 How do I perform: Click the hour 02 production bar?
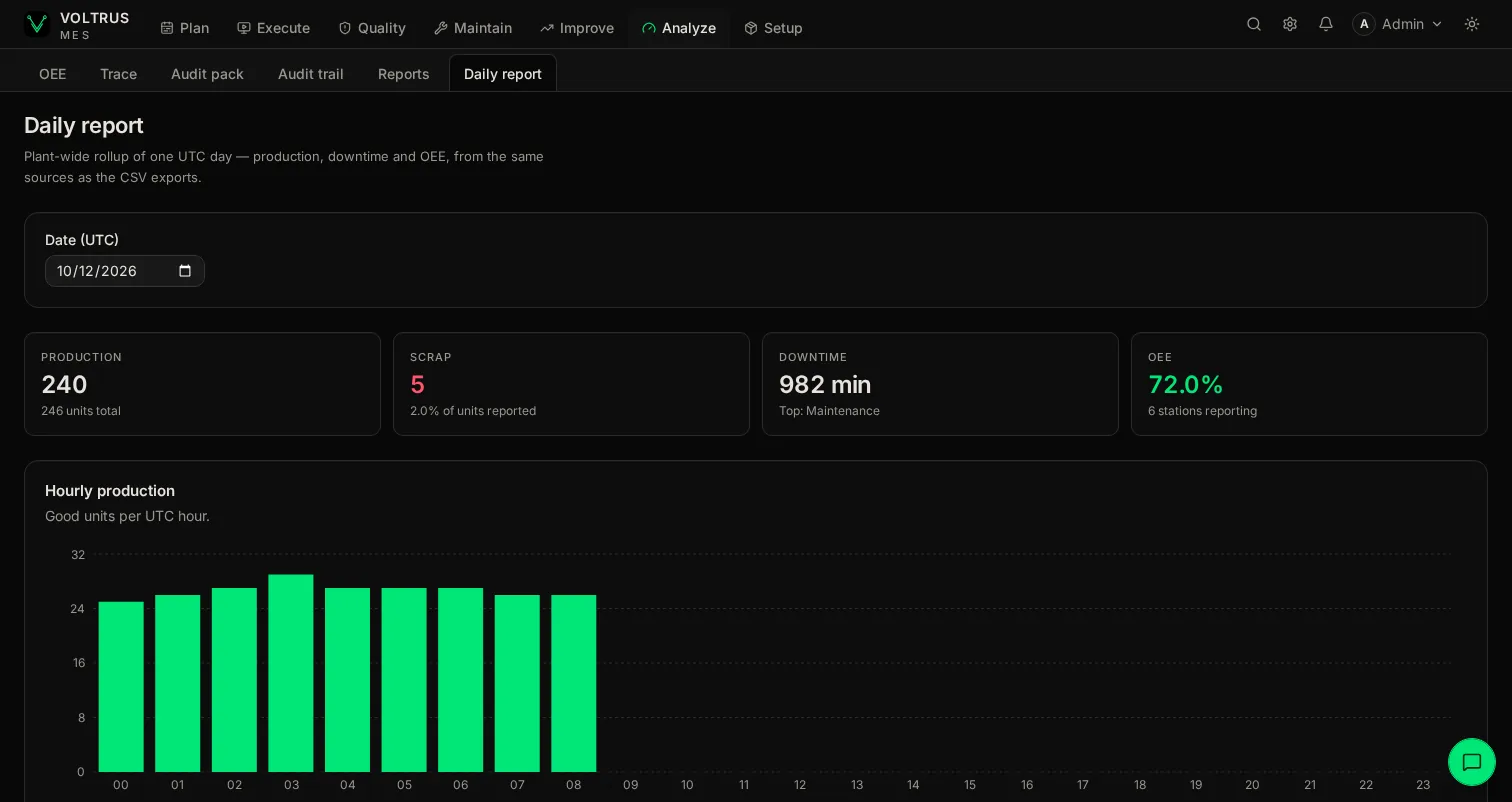pyautogui.click(x=234, y=680)
